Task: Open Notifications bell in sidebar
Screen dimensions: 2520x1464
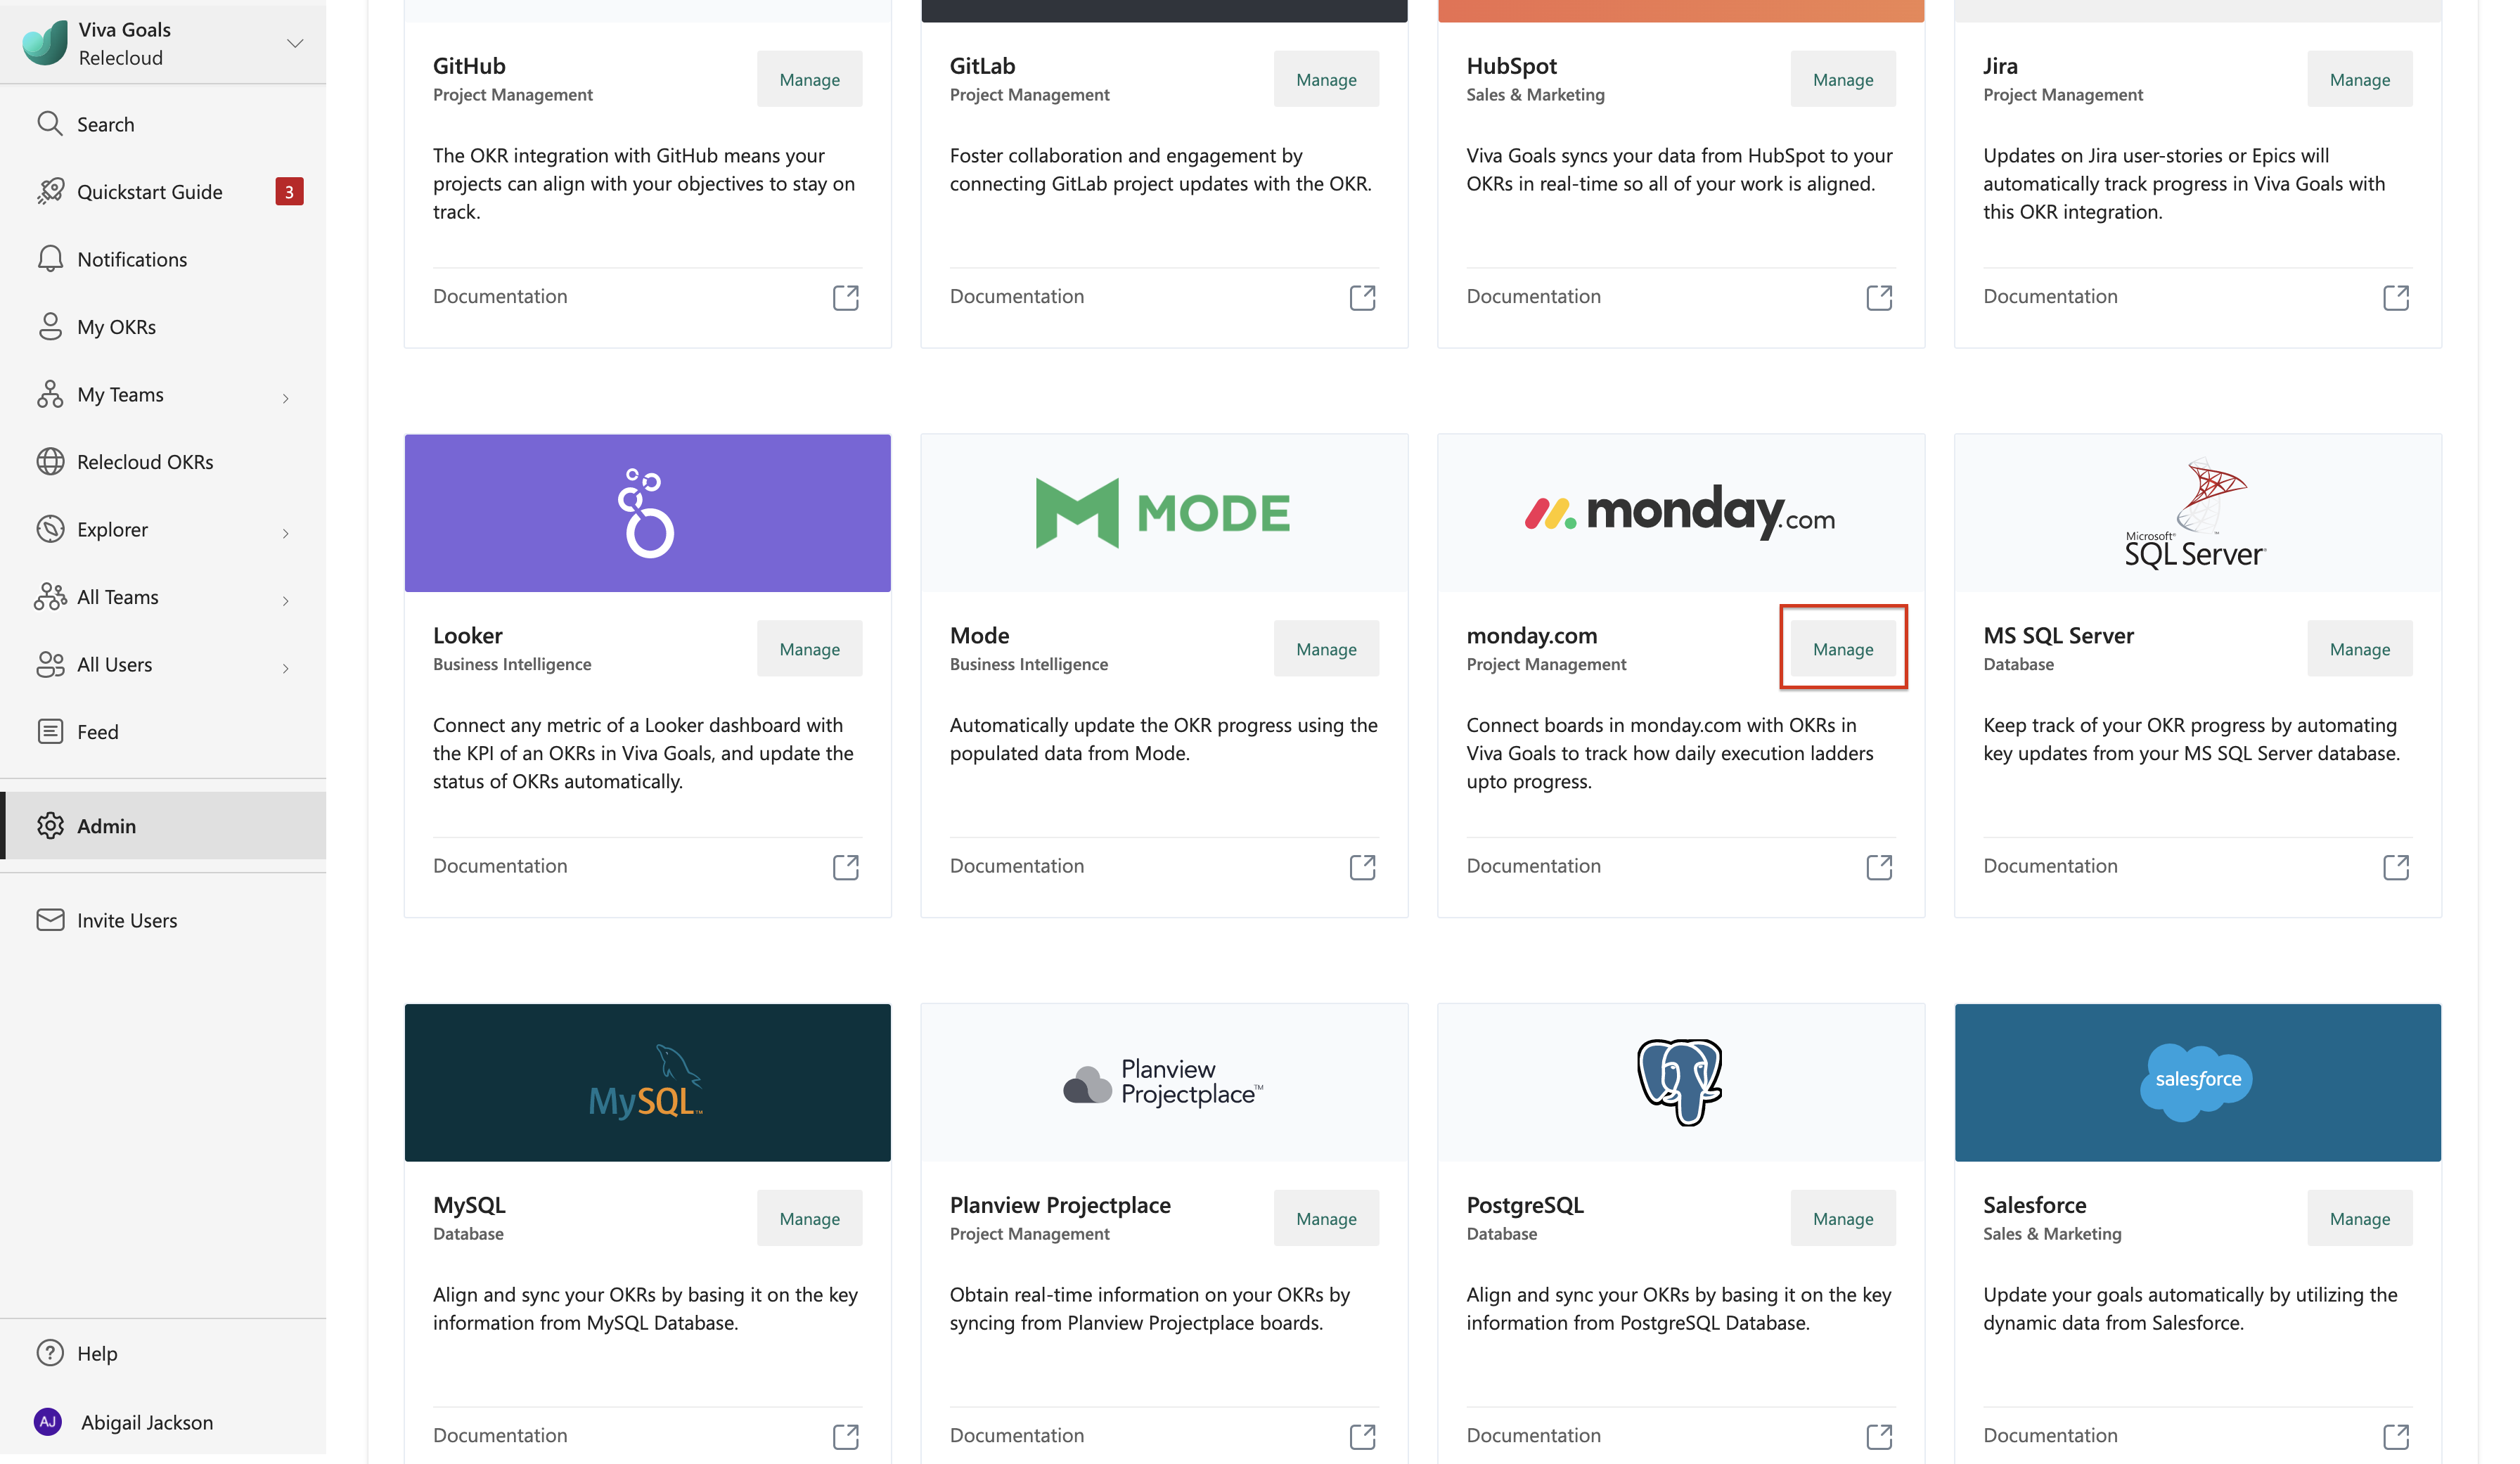Action: (50, 259)
